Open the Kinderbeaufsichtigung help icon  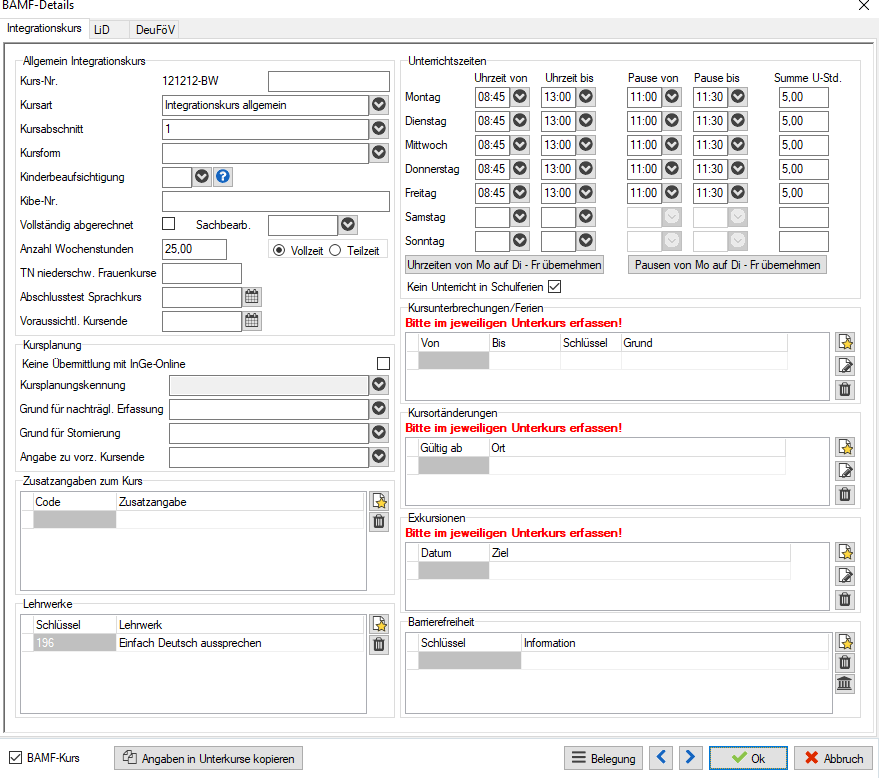[x=223, y=177]
